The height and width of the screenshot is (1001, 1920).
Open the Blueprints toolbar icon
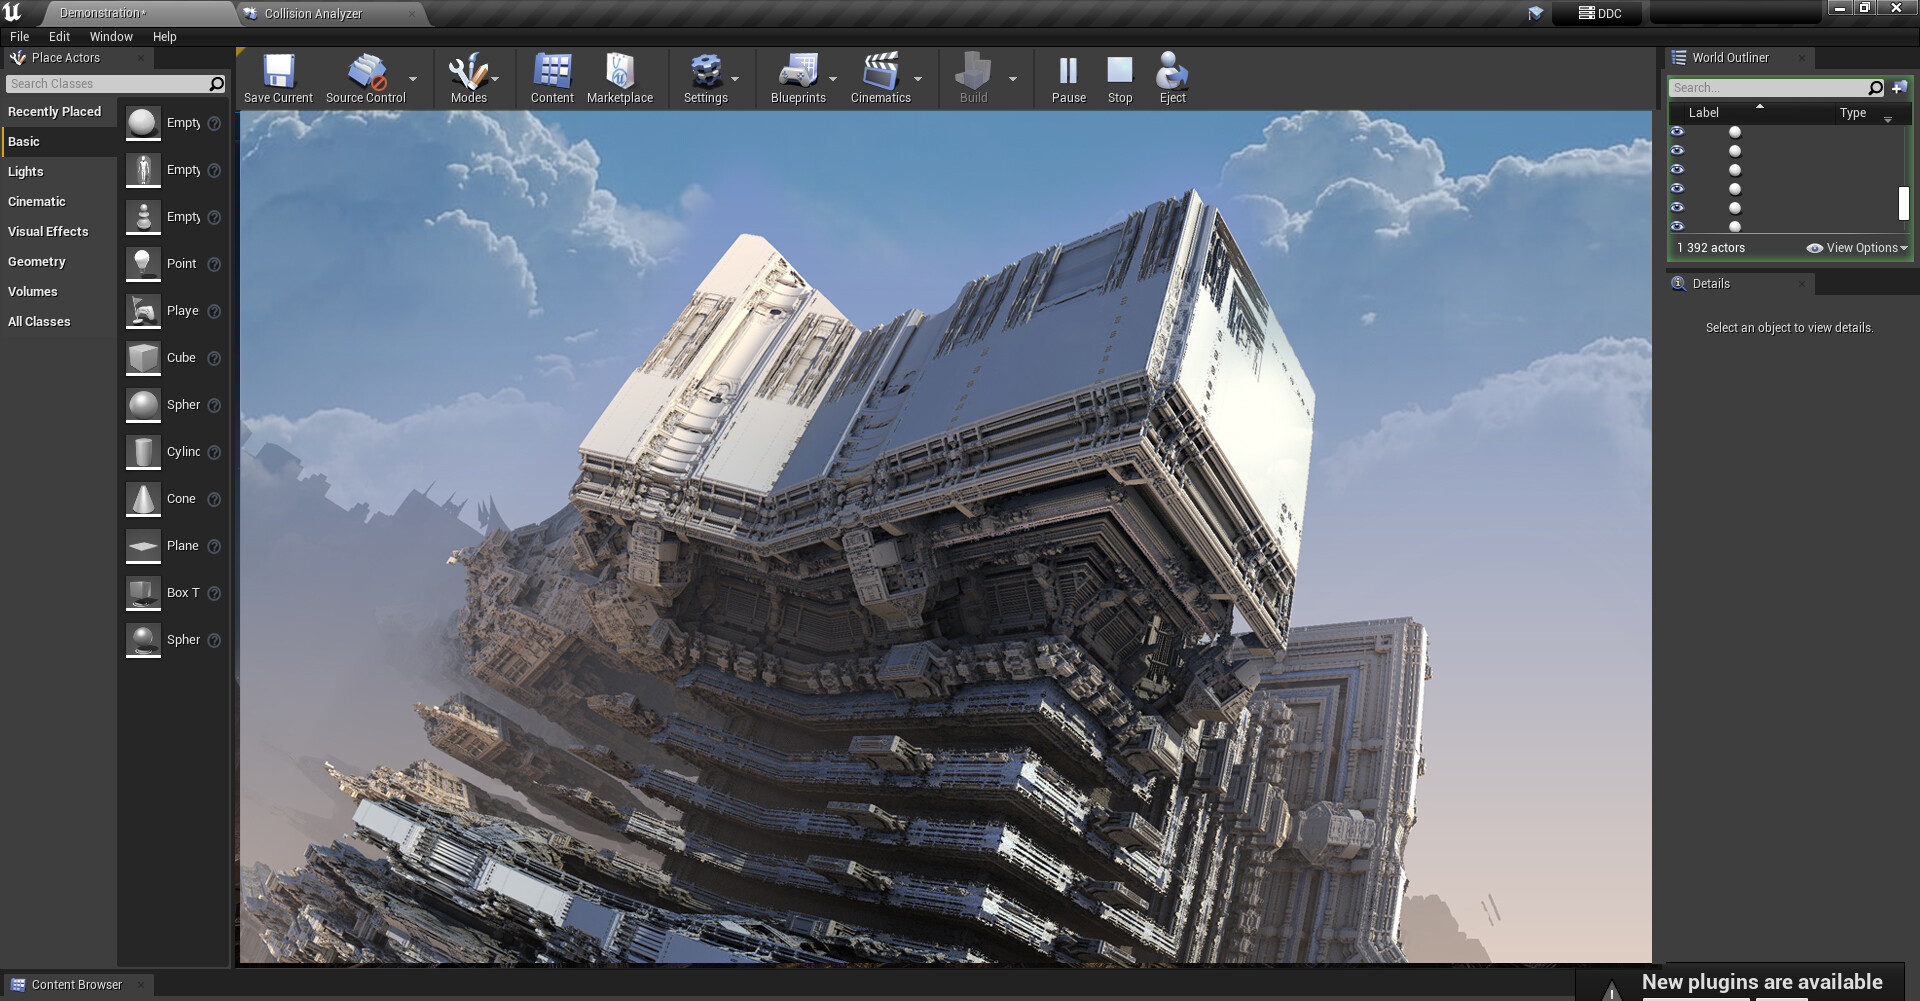(797, 72)
